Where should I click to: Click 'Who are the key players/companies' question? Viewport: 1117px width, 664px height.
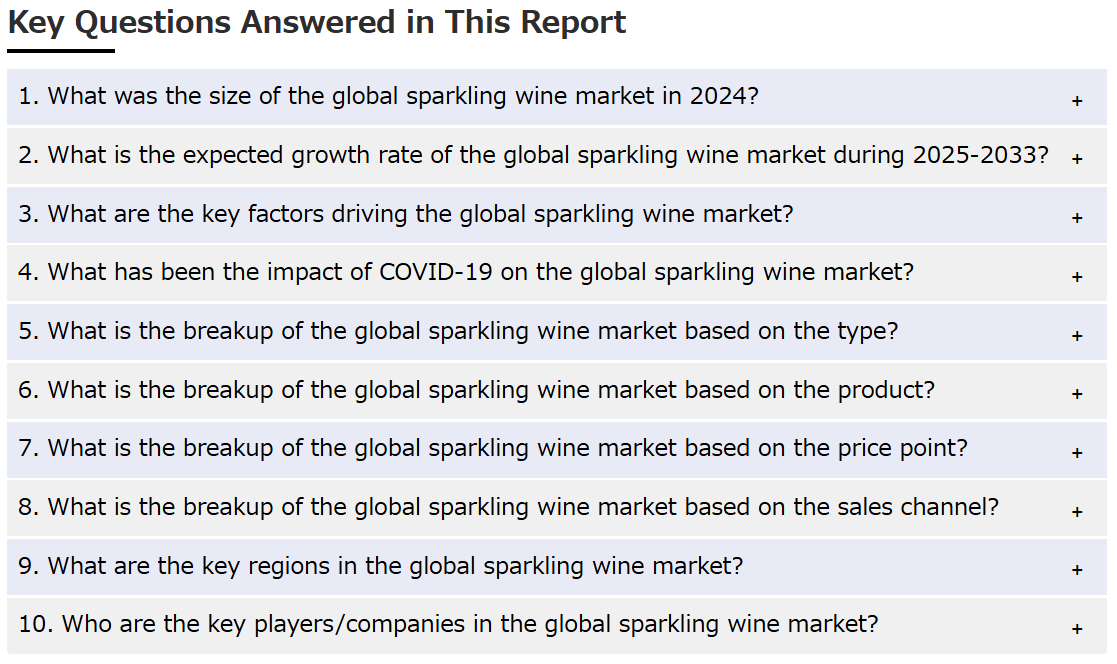pos(556,626)
